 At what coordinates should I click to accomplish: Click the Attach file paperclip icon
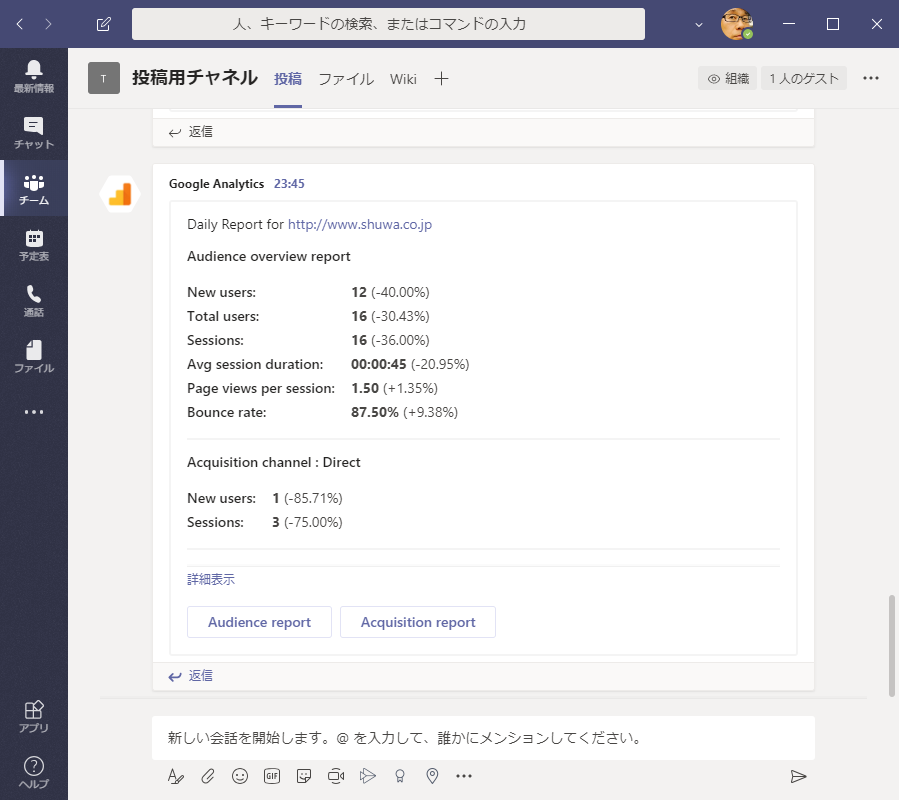(208, 776)
